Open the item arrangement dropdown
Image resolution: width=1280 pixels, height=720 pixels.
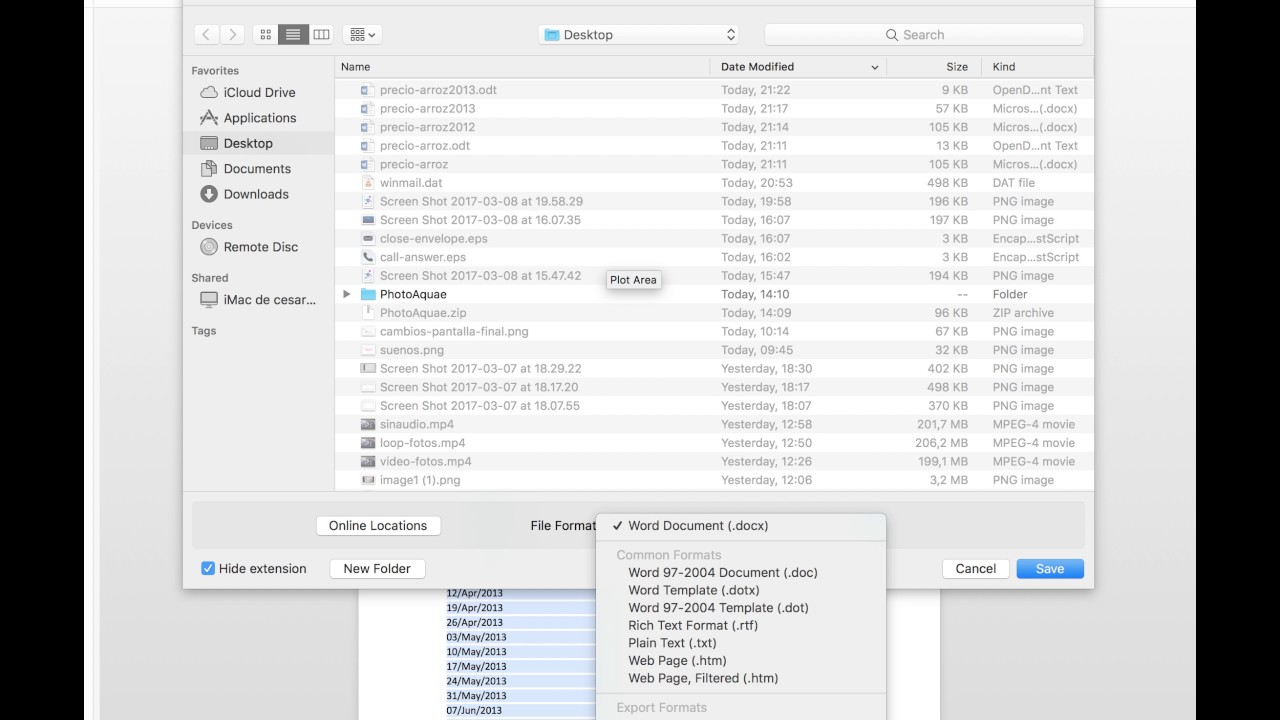tap(362, 34)
